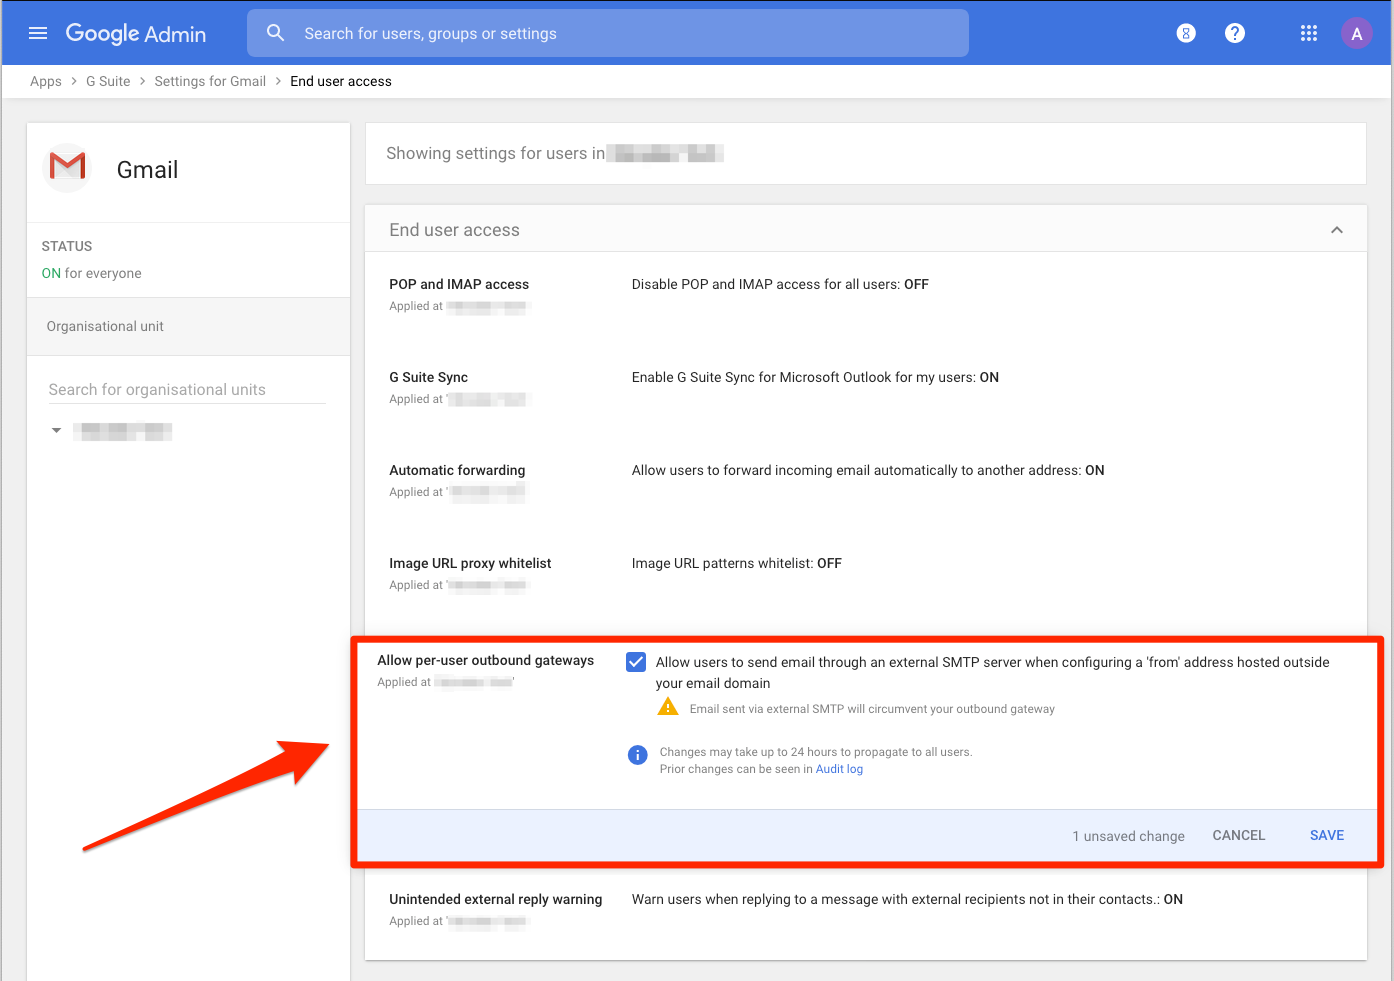Image resolution: width=1394 pixels, height=981 pixels.
Task: Click Warn users when replying text
Action: tap(907, 899)
